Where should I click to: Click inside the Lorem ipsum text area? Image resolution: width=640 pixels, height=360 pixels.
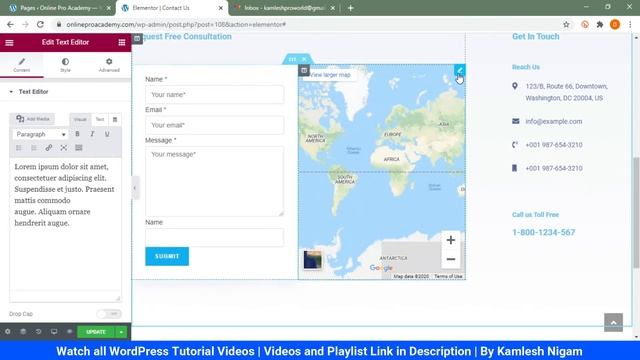[x=65, y=224]
